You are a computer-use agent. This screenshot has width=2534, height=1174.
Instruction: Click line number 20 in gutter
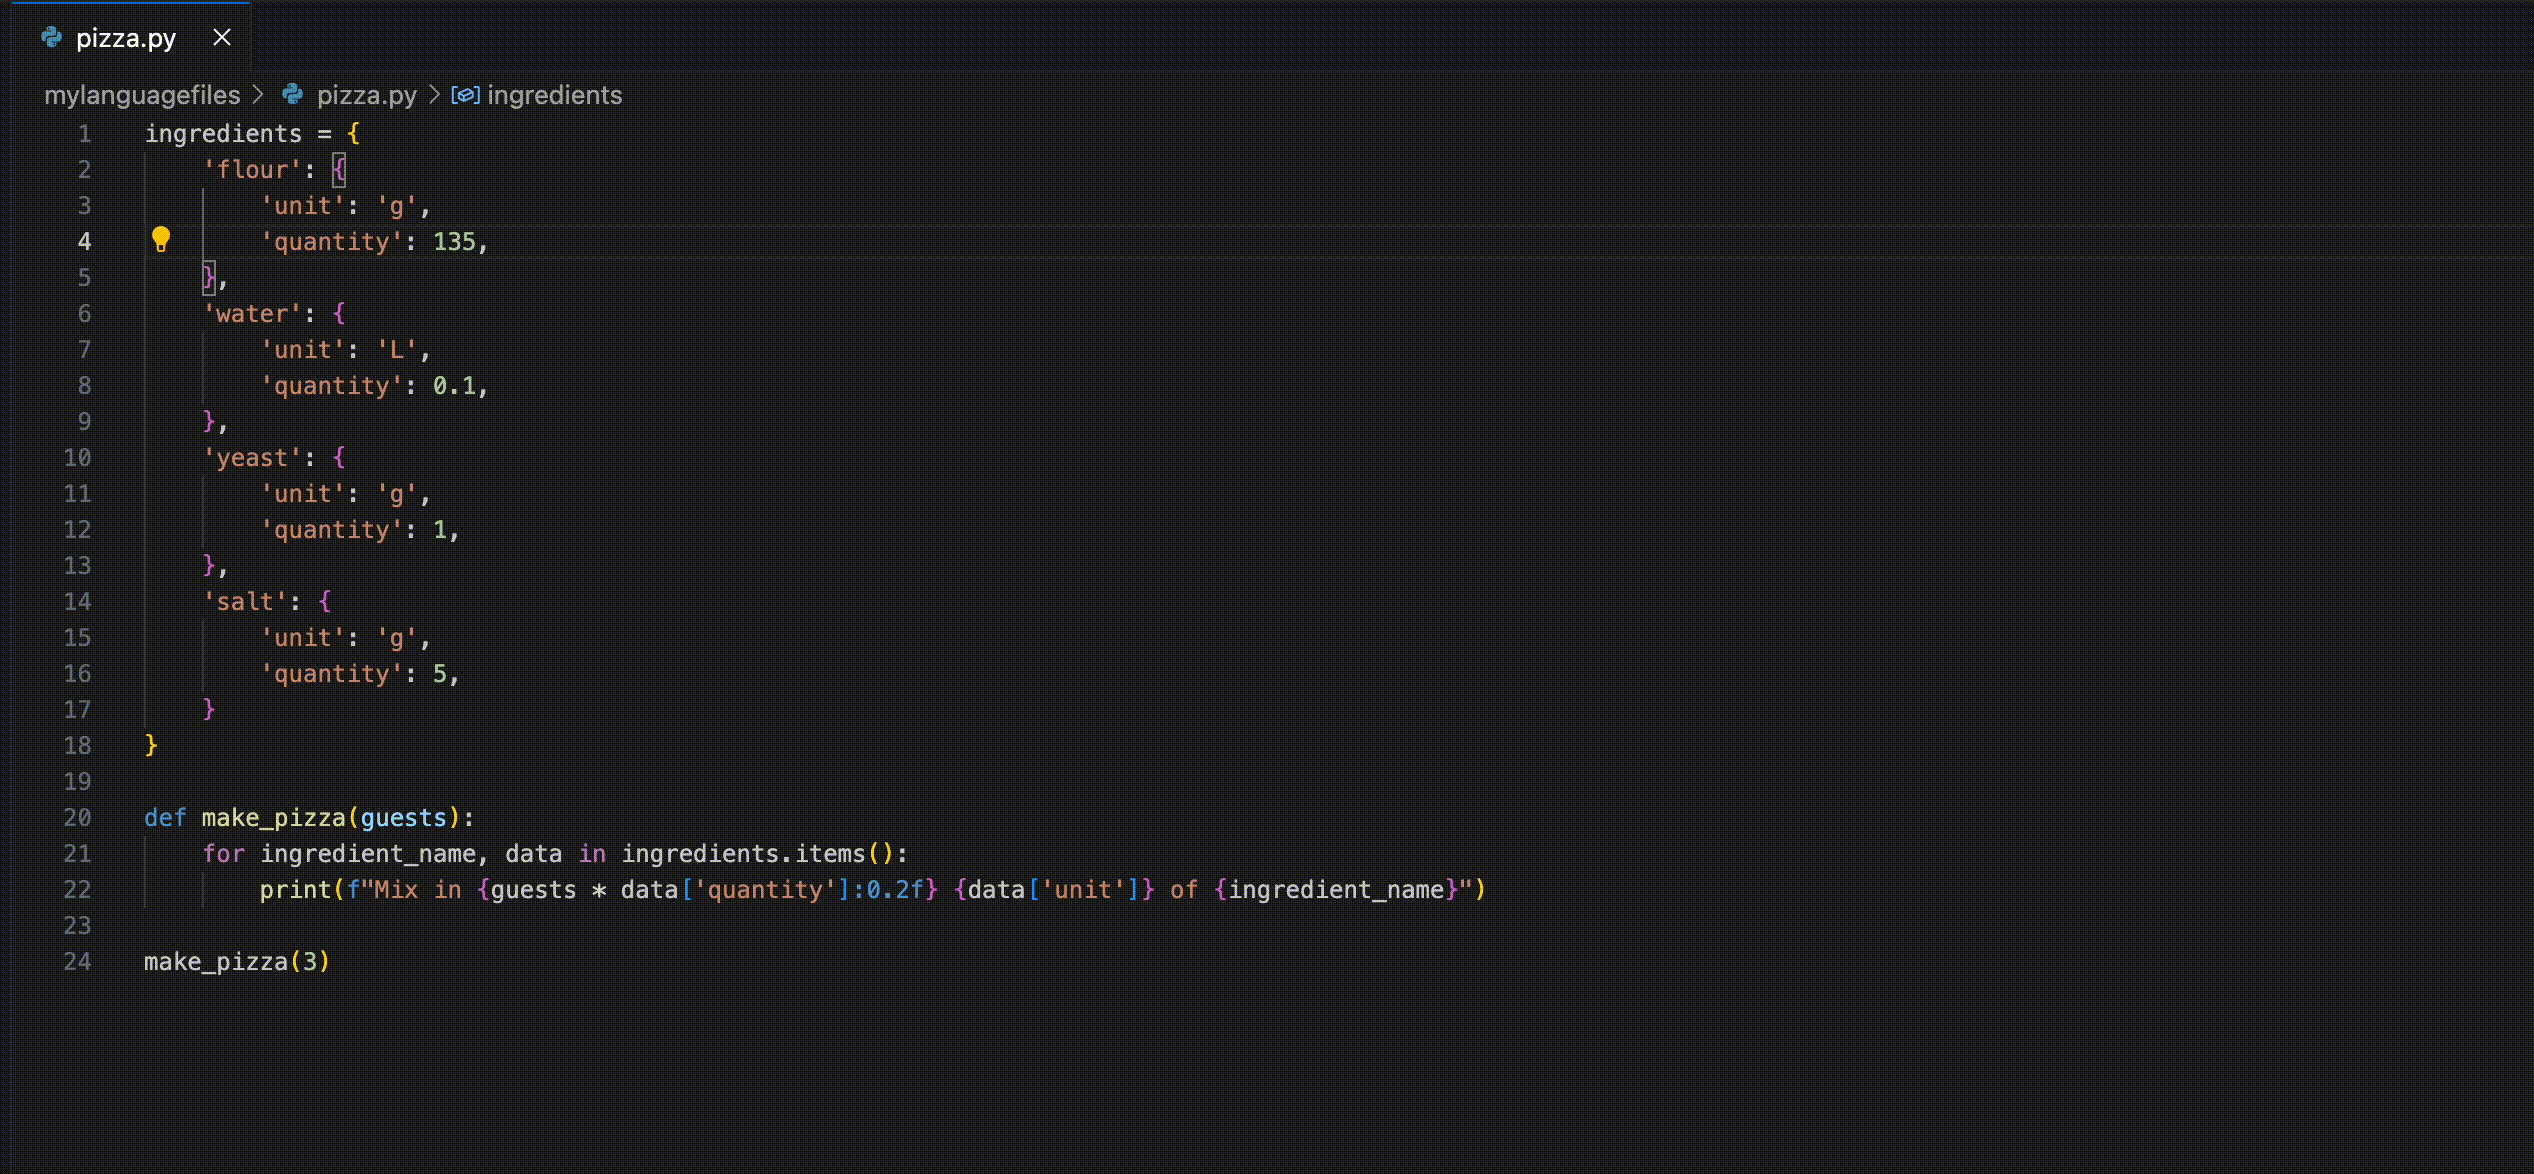[77, 818]
